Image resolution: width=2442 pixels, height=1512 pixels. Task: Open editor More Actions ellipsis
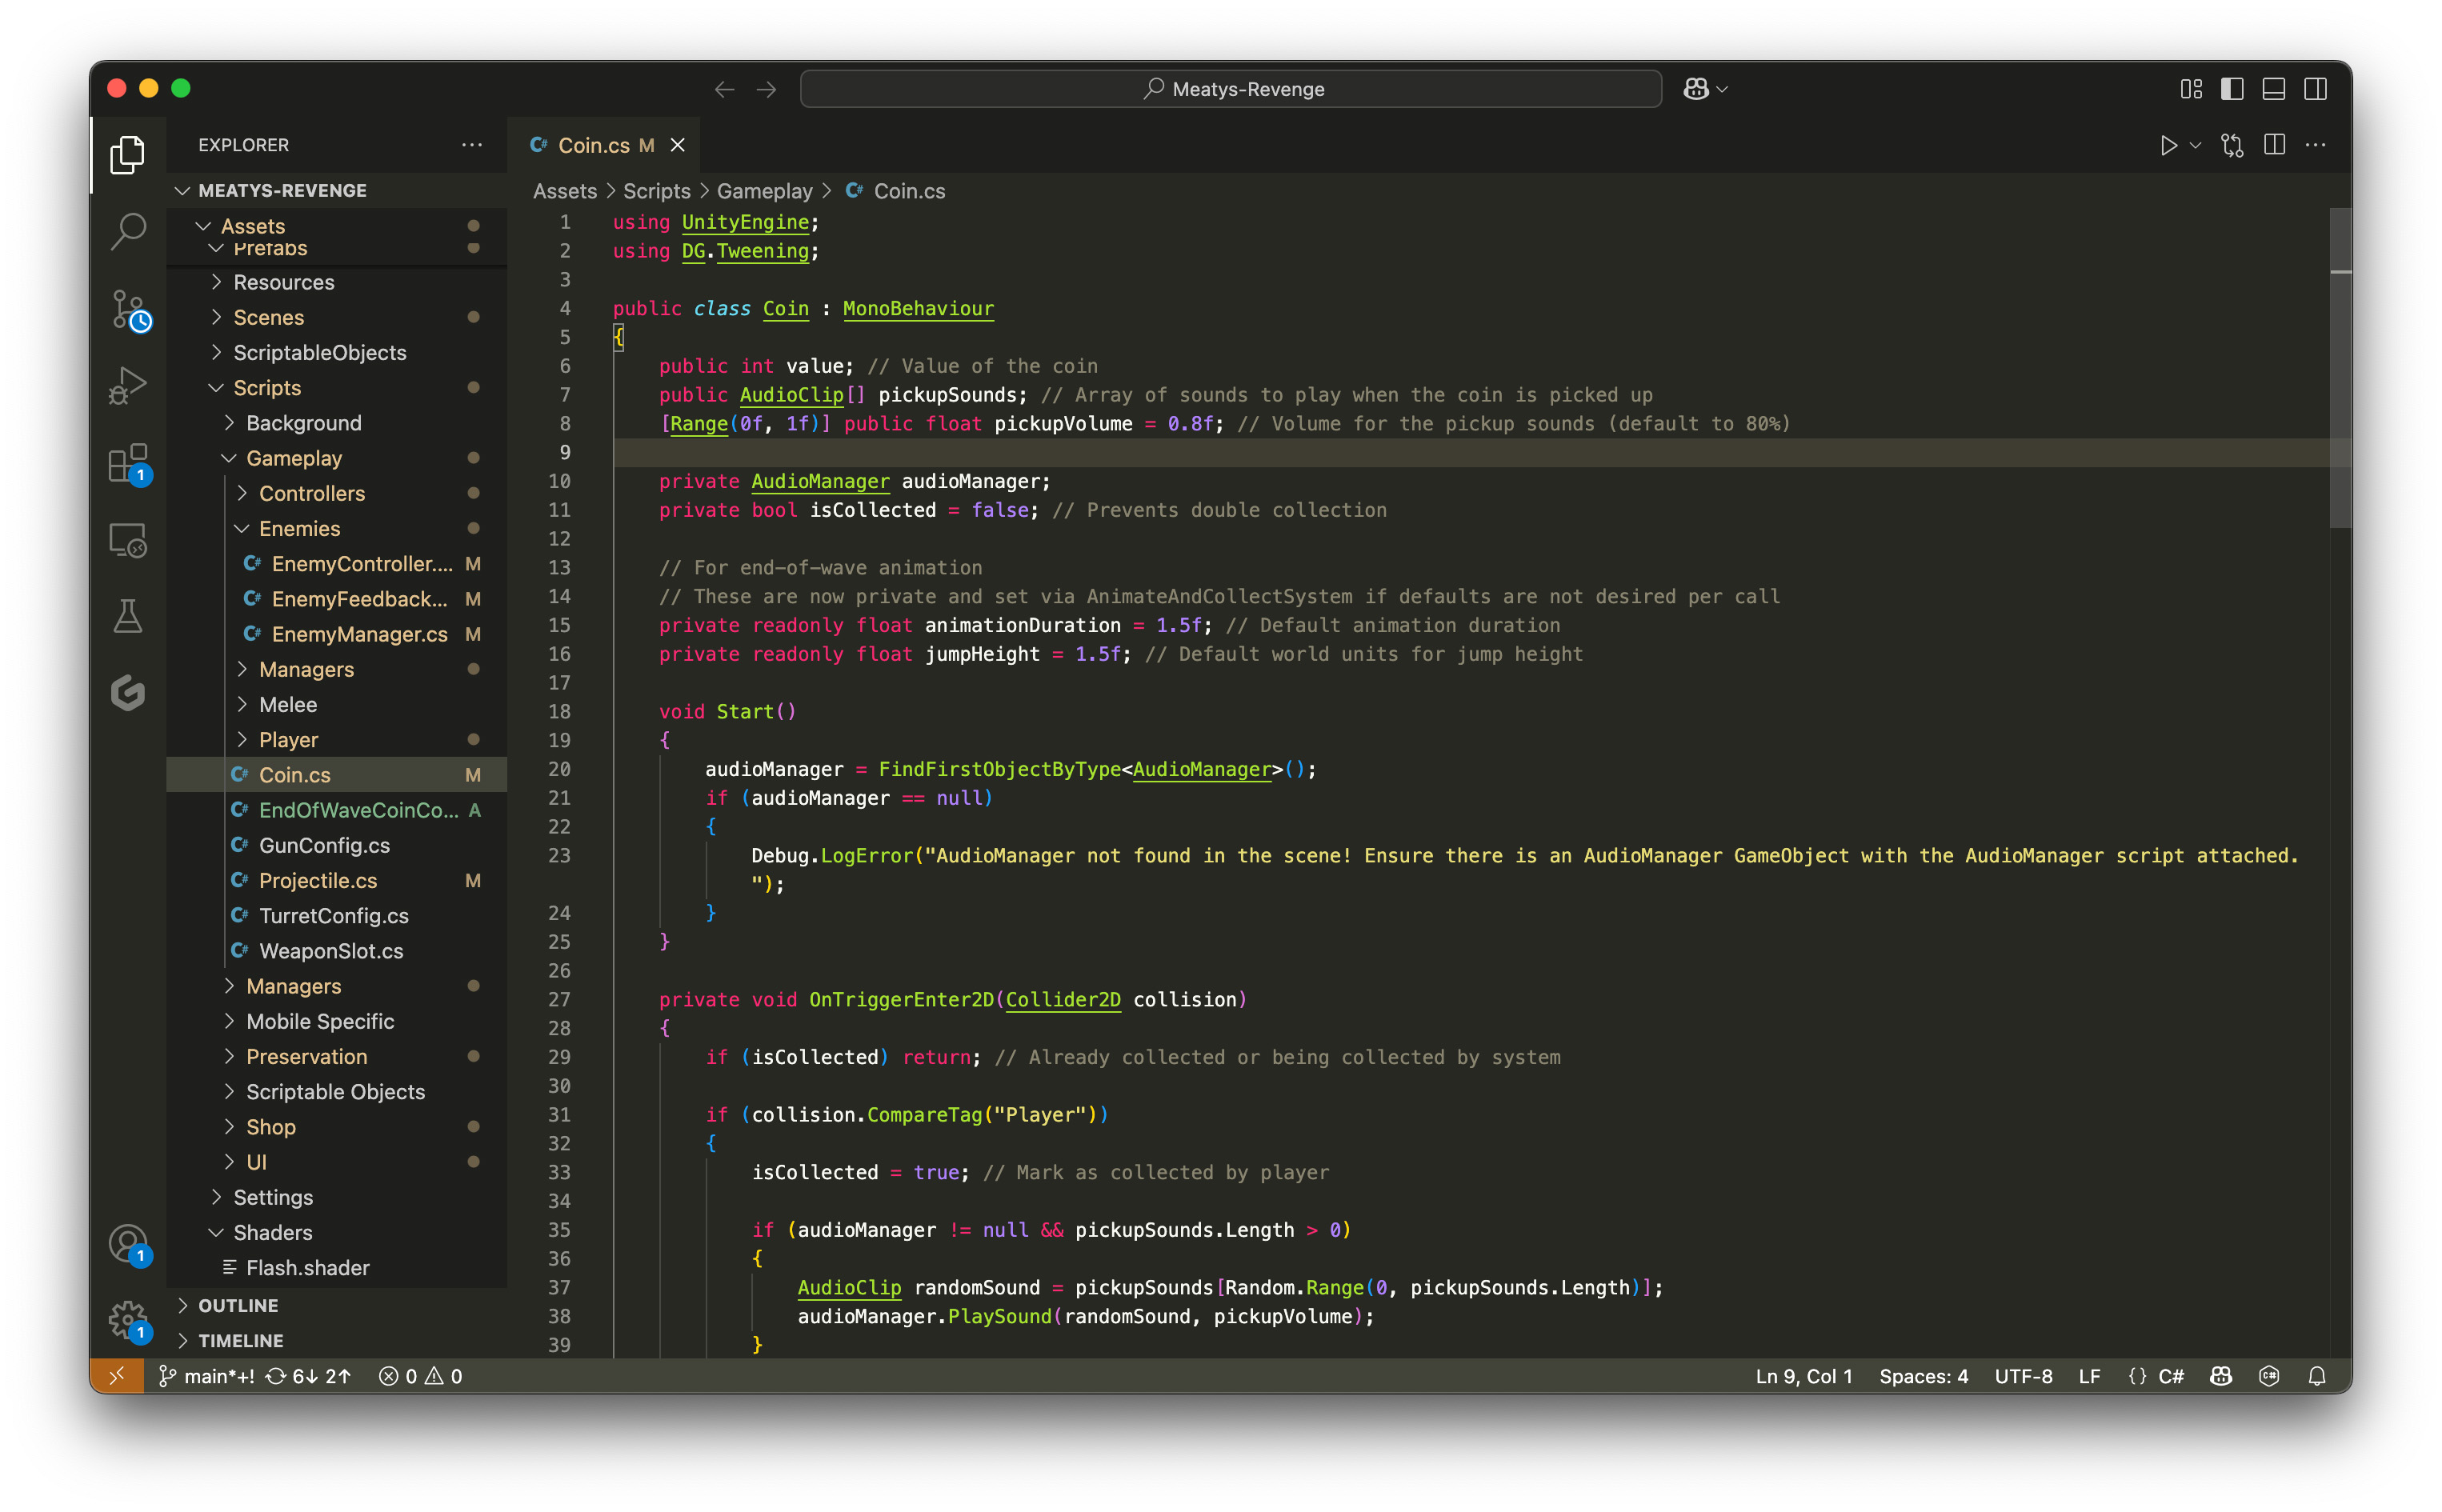coord(2315,145)
